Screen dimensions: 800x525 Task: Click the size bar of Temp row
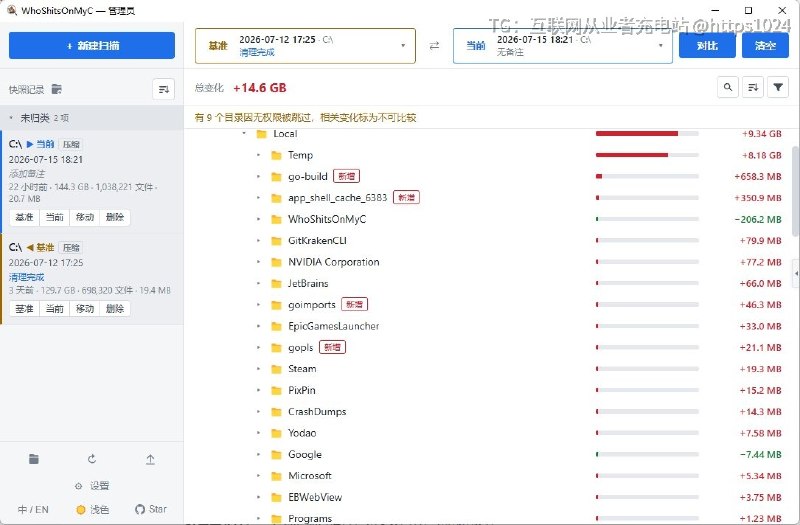(647, 155)
